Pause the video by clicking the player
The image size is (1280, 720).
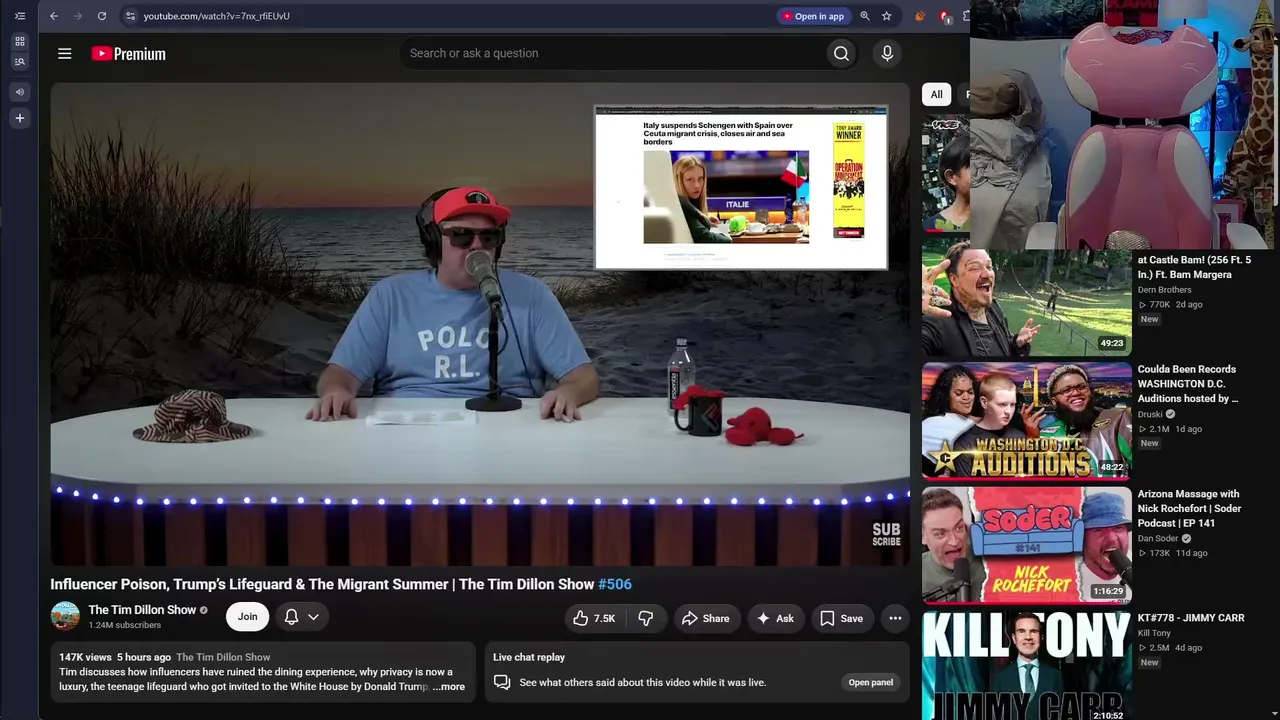point(480,325)
